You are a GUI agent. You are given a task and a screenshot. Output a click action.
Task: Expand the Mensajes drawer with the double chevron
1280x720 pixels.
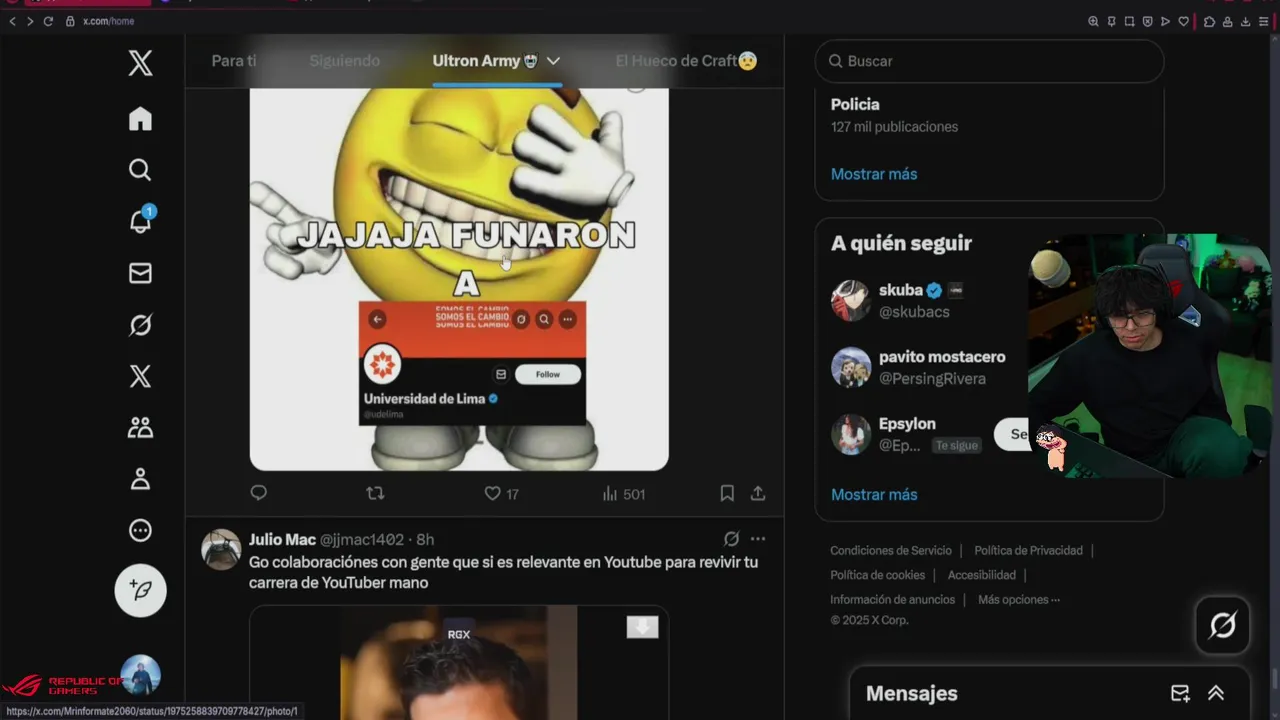click(x=1216, y=693)
